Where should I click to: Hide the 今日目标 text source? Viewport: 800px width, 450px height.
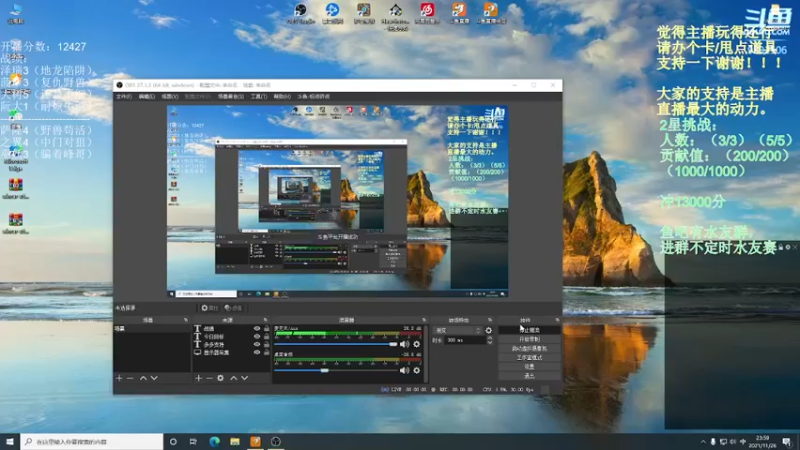[257, 336]
